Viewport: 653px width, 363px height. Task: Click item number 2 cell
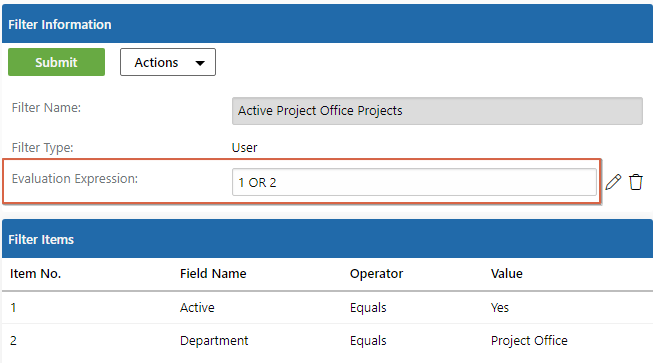(x=13, y=341)
